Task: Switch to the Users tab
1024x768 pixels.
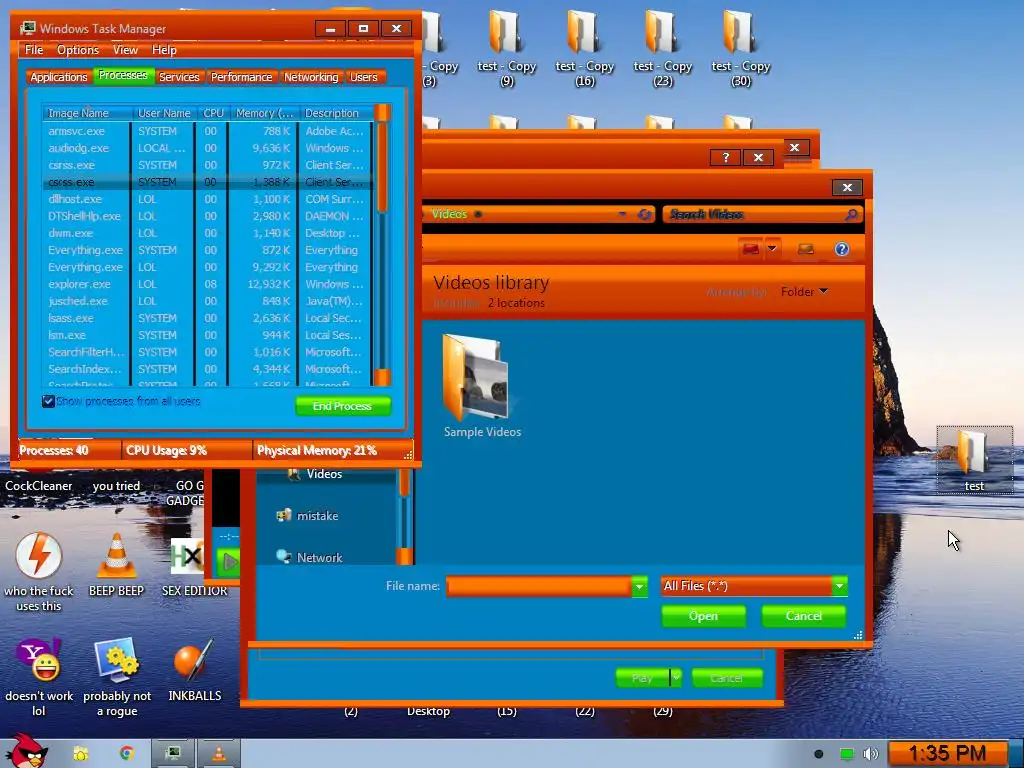Action: (364, 77)
